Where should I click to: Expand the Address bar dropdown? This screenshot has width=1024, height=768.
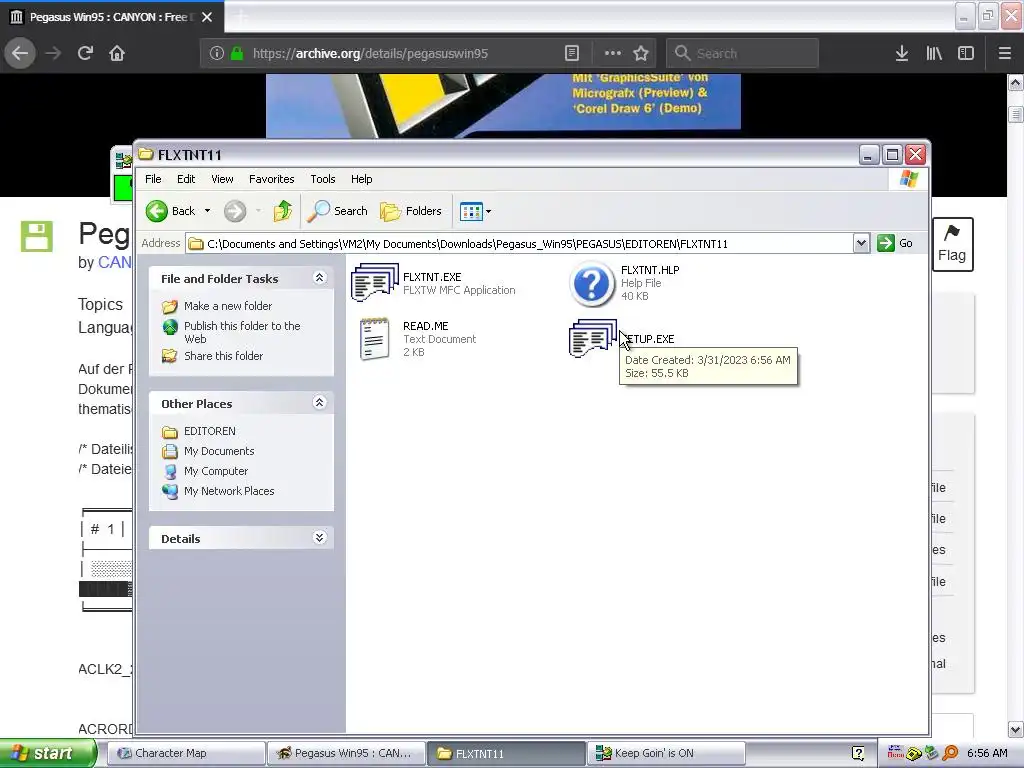click(861, 244)
